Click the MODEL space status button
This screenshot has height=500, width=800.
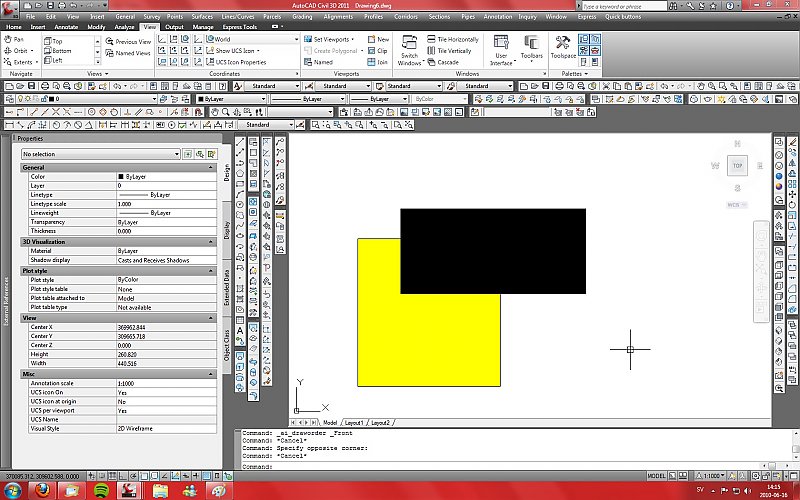(656, 476)
